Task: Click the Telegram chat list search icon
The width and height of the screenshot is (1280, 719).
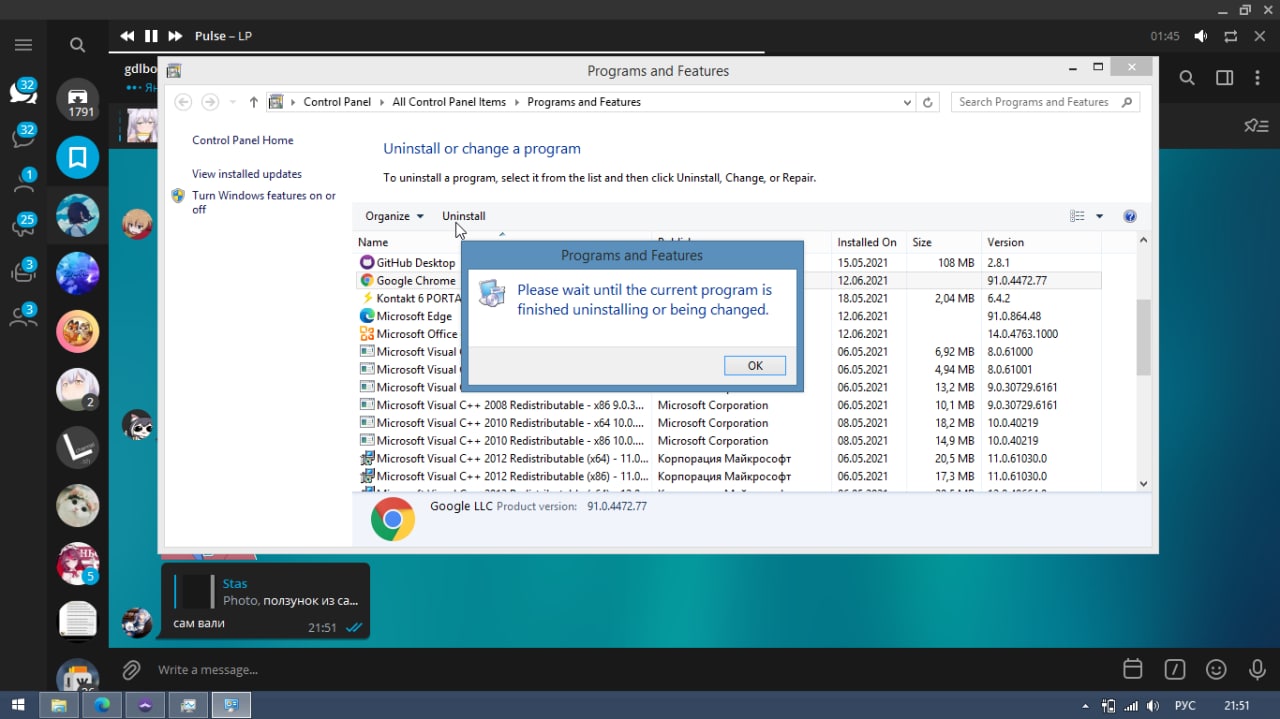Action: pos(77,45)
